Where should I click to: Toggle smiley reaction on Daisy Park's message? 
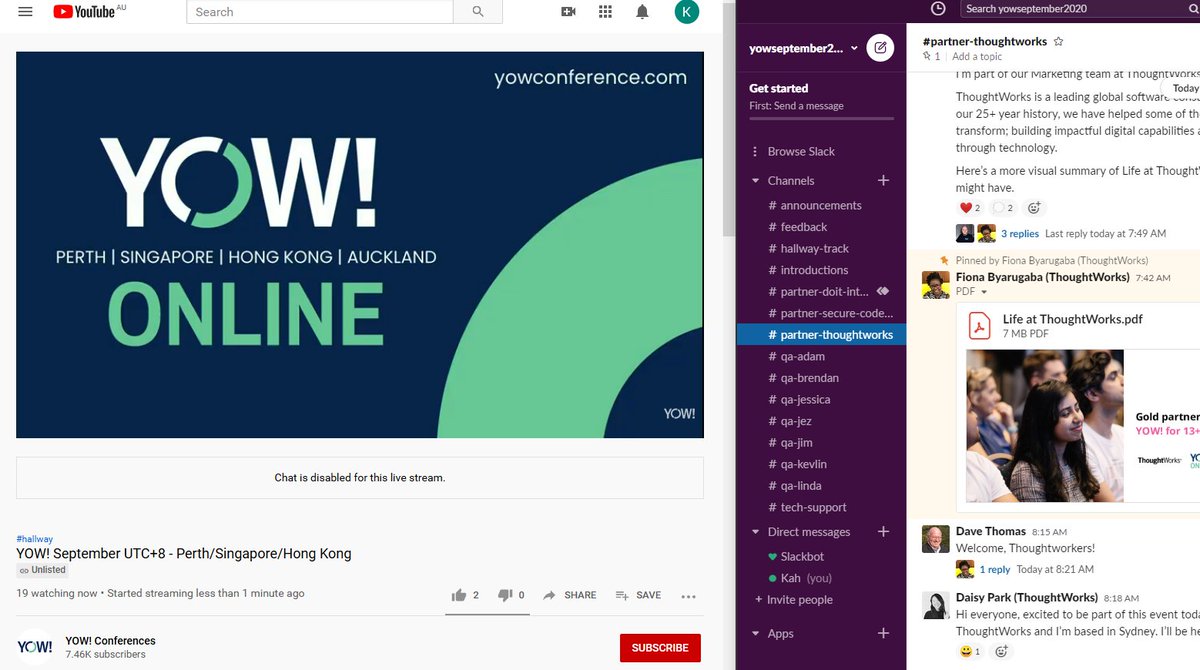[x=971, y=652]
